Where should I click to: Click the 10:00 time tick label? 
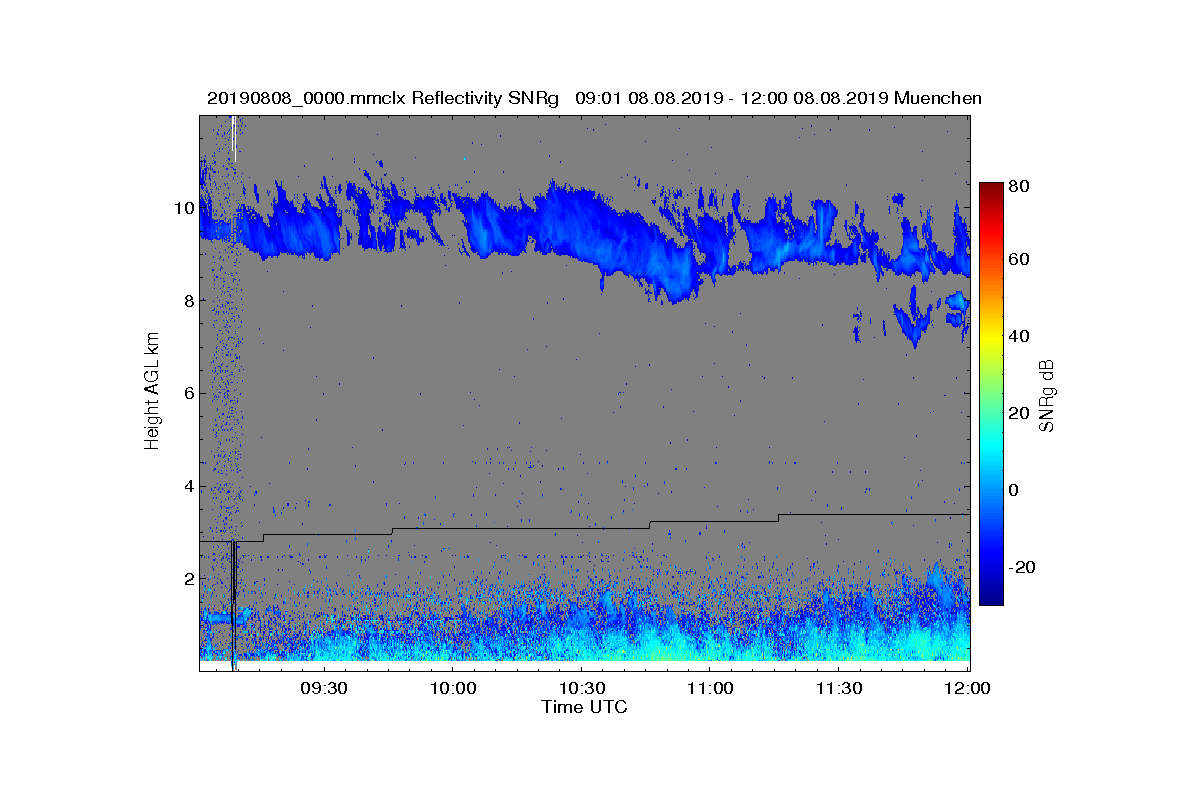[453, 689]
